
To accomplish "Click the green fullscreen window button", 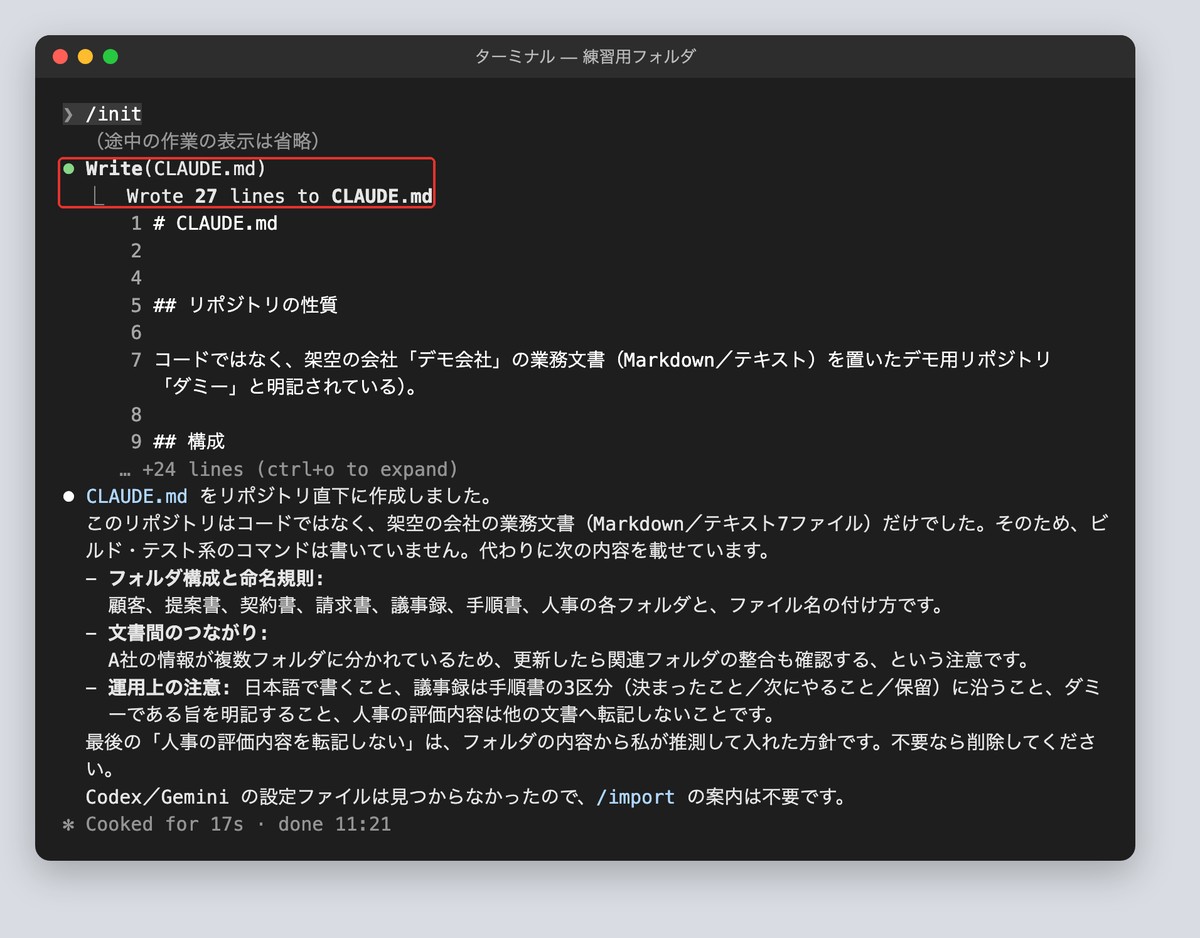I will coord(110,57).
